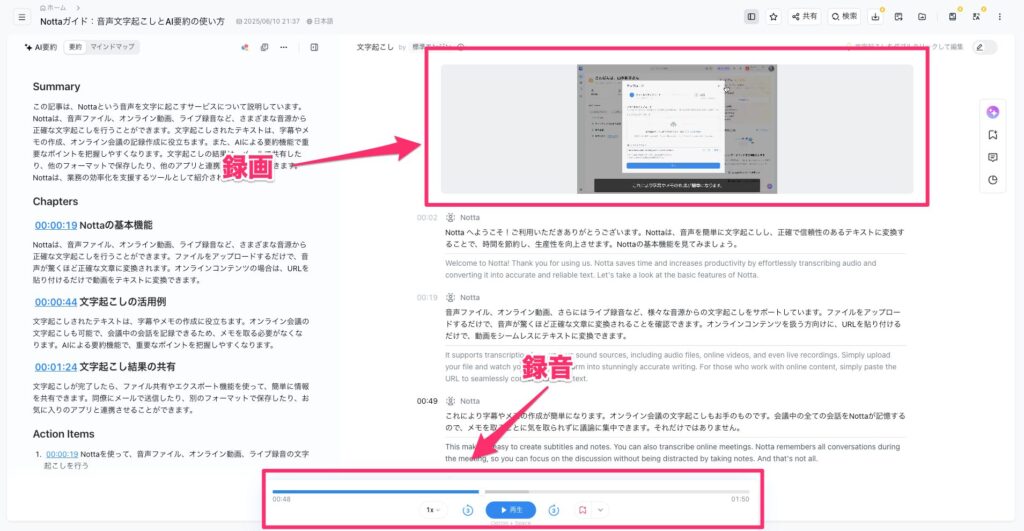The width and height of the screenshot is (1024, 531).
Task: Click the download export icon
Action: pos(876,17)
